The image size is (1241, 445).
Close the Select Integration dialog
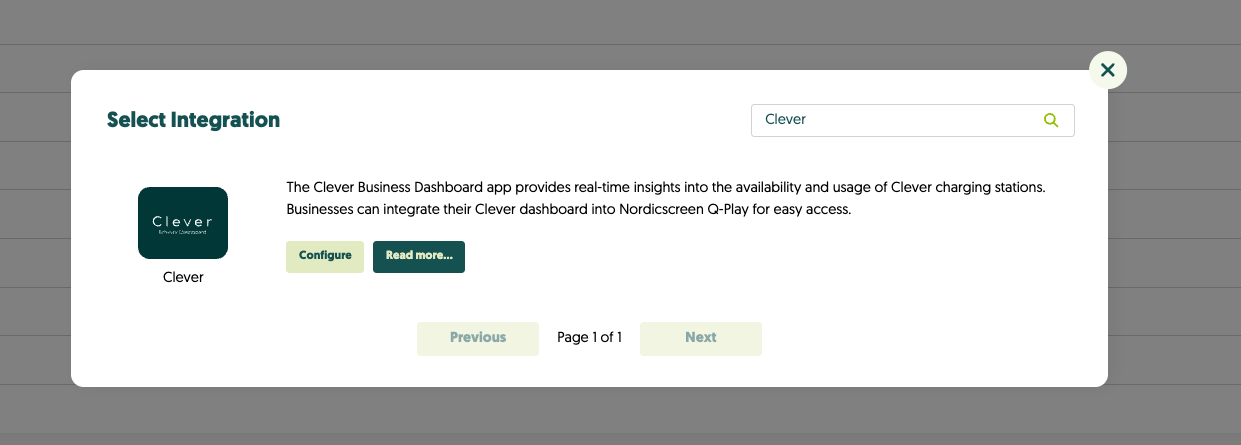(1107, 70)
